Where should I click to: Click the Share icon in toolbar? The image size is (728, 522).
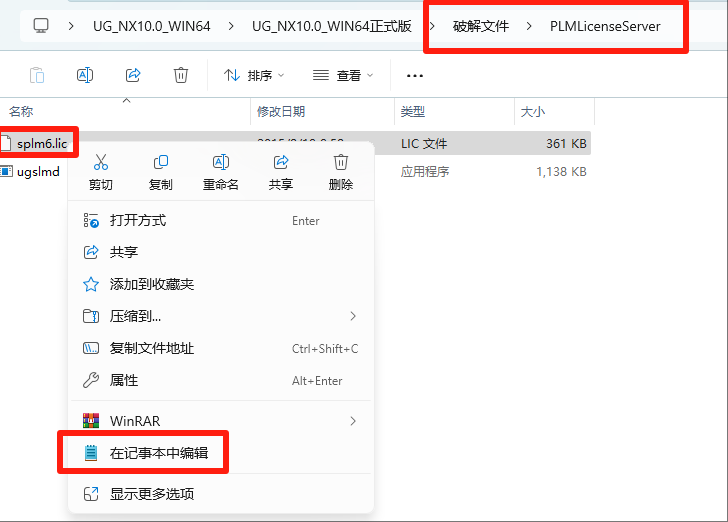[x=133, y=75]
